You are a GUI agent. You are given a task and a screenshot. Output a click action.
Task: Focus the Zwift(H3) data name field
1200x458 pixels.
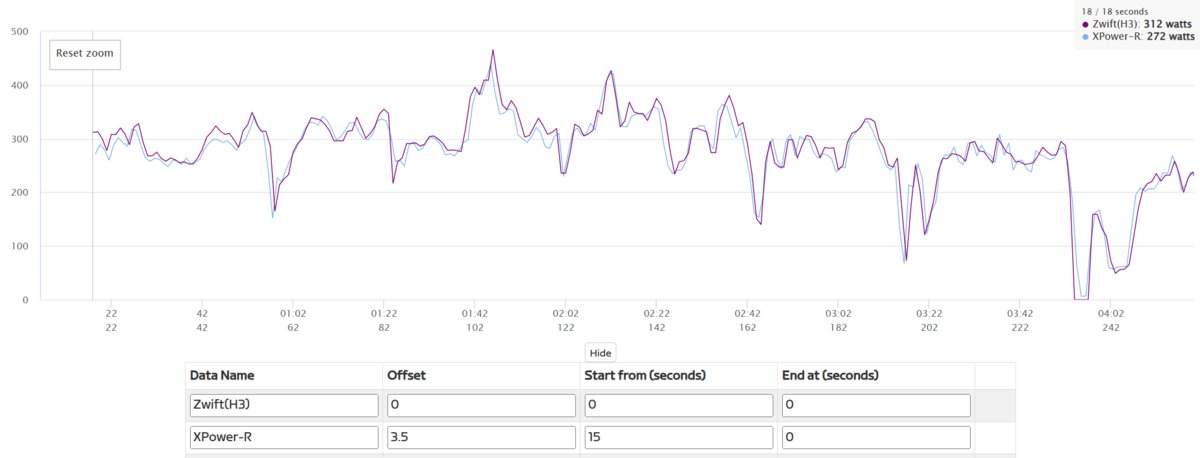[x=283, y=405]
